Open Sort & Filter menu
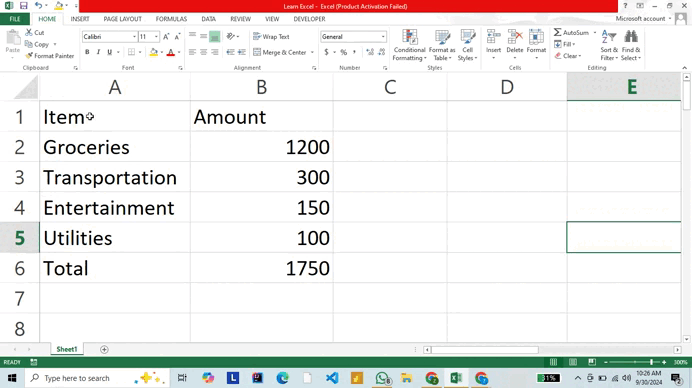Screen dimensions: 692x388 609,45
